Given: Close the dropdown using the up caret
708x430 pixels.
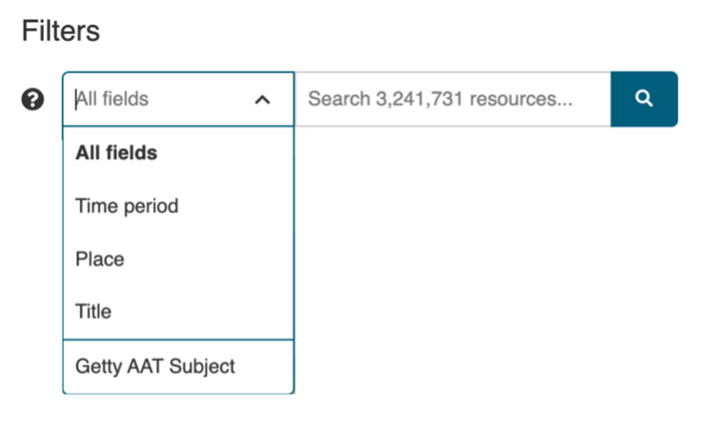Looking at the screenshot, I should 262,99.
